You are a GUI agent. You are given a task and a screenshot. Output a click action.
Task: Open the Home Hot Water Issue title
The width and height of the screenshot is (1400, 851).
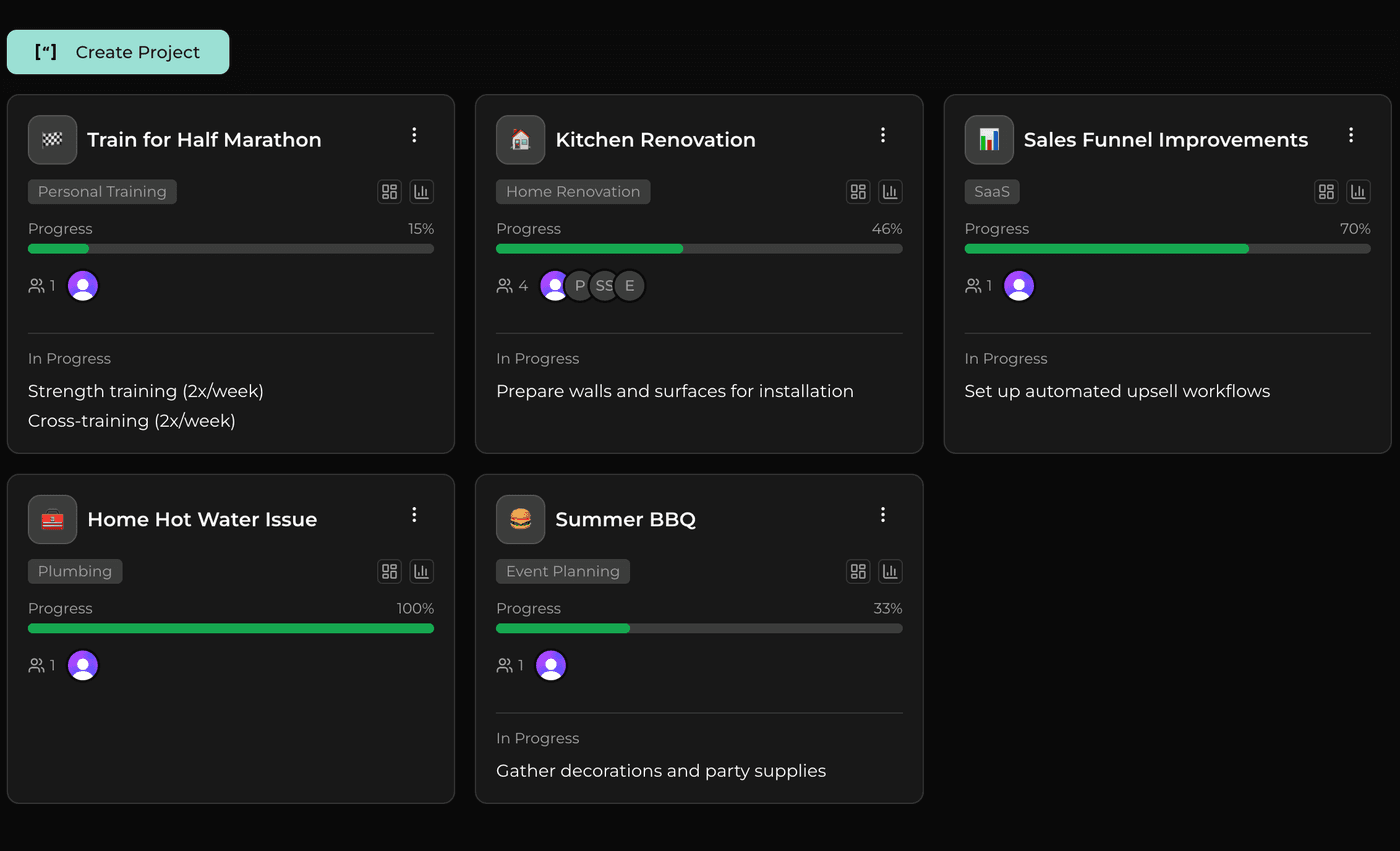202,520
